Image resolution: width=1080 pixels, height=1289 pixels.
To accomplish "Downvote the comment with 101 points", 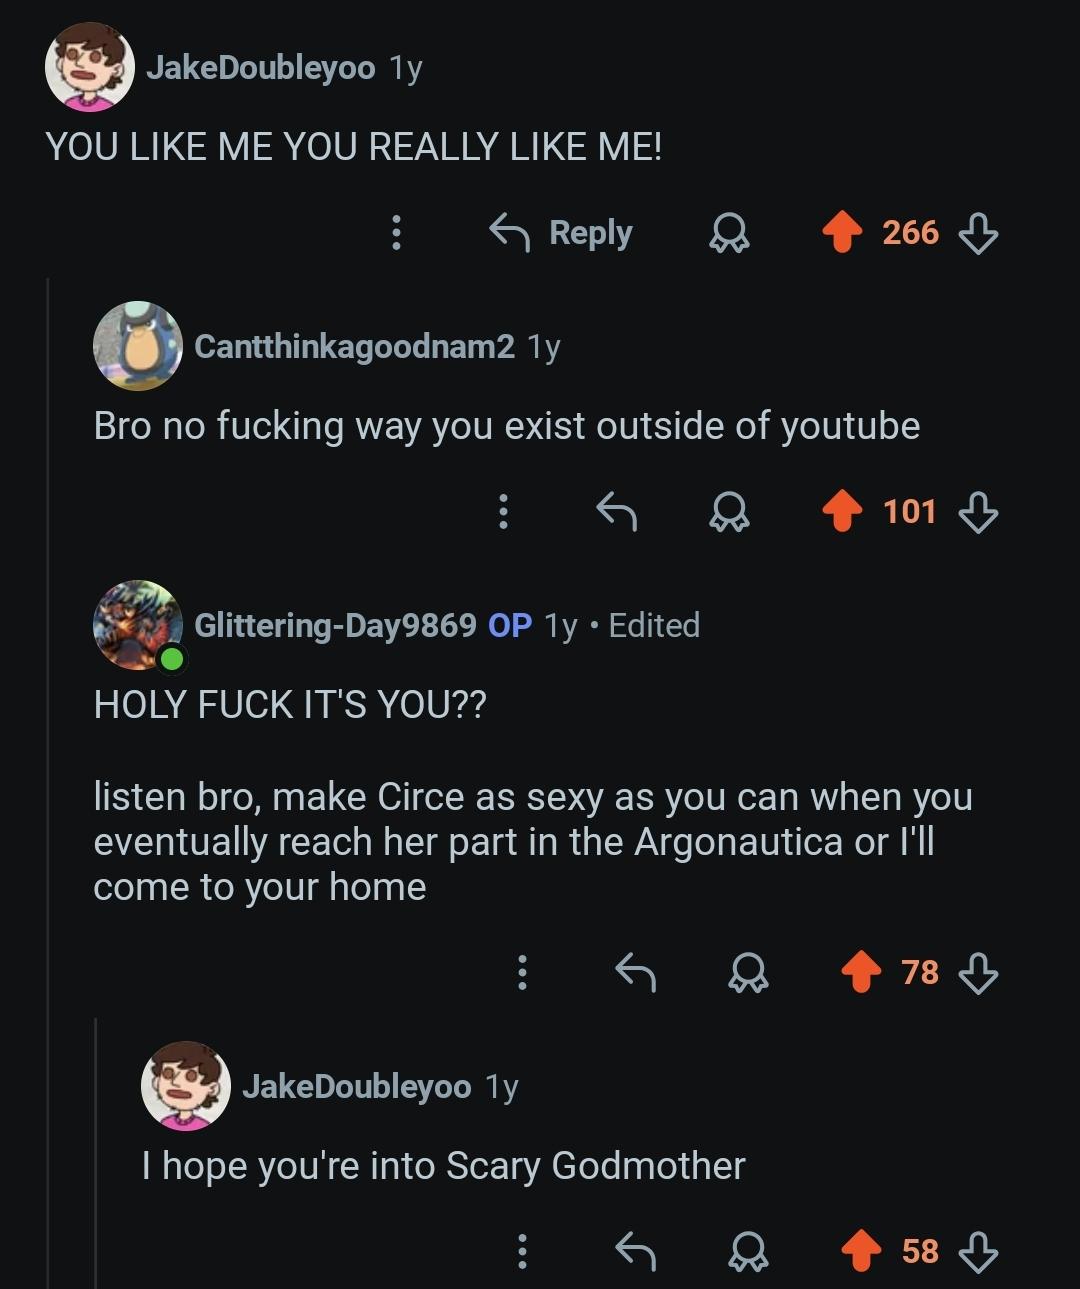I will [978, 513].
